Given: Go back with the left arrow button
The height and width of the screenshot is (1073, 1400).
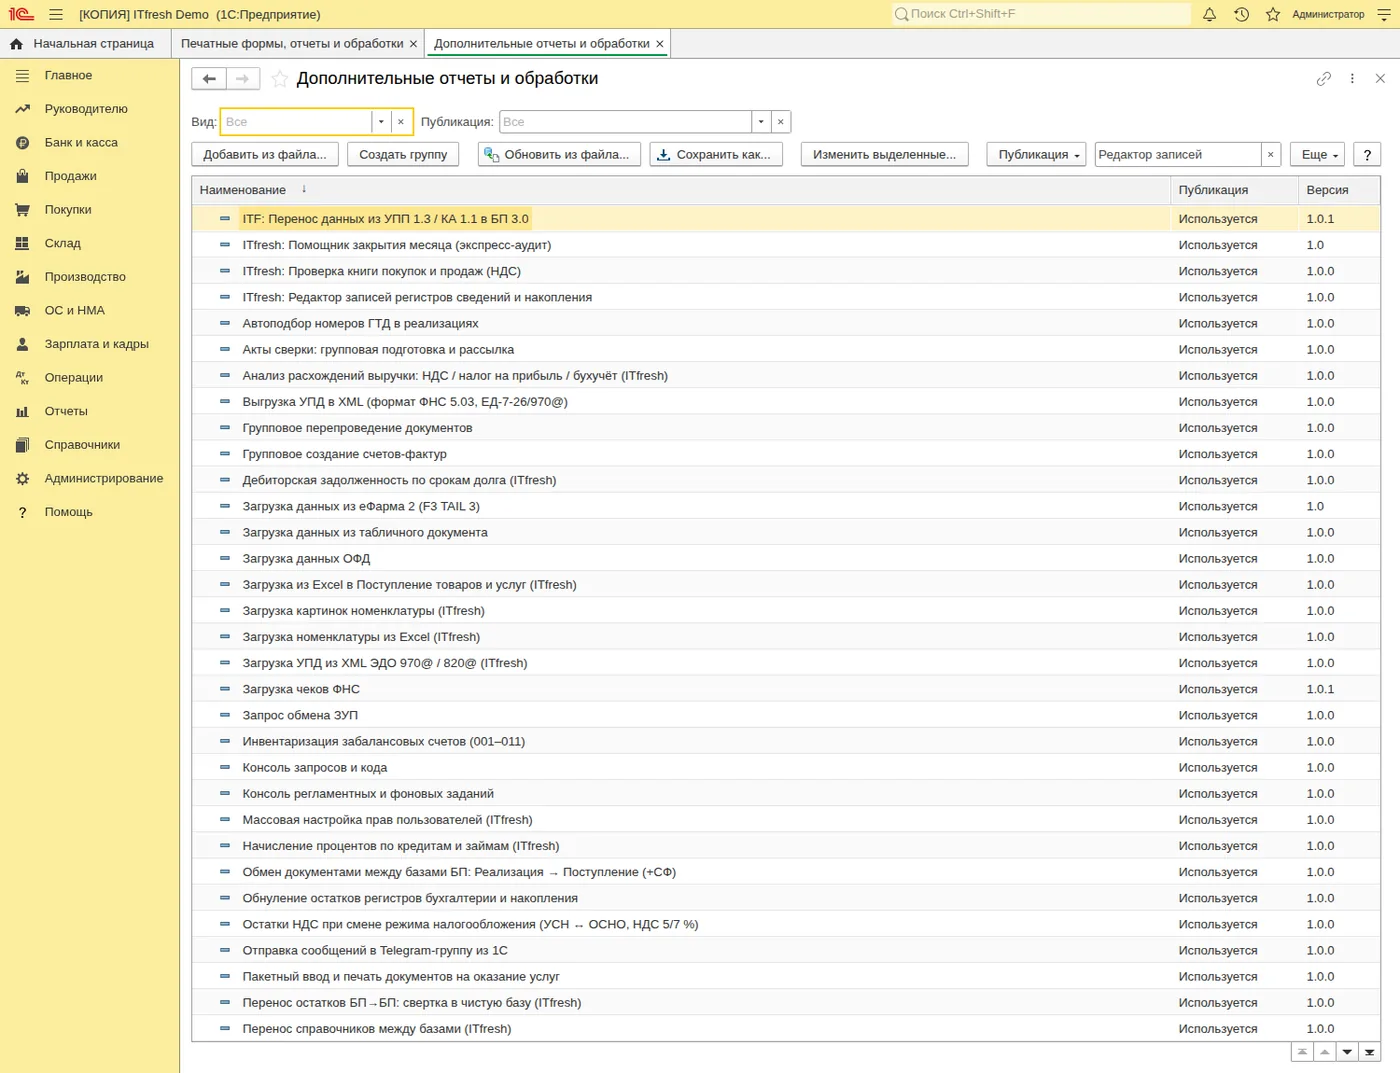Looking at the screenshot, I should click(209, 78).
